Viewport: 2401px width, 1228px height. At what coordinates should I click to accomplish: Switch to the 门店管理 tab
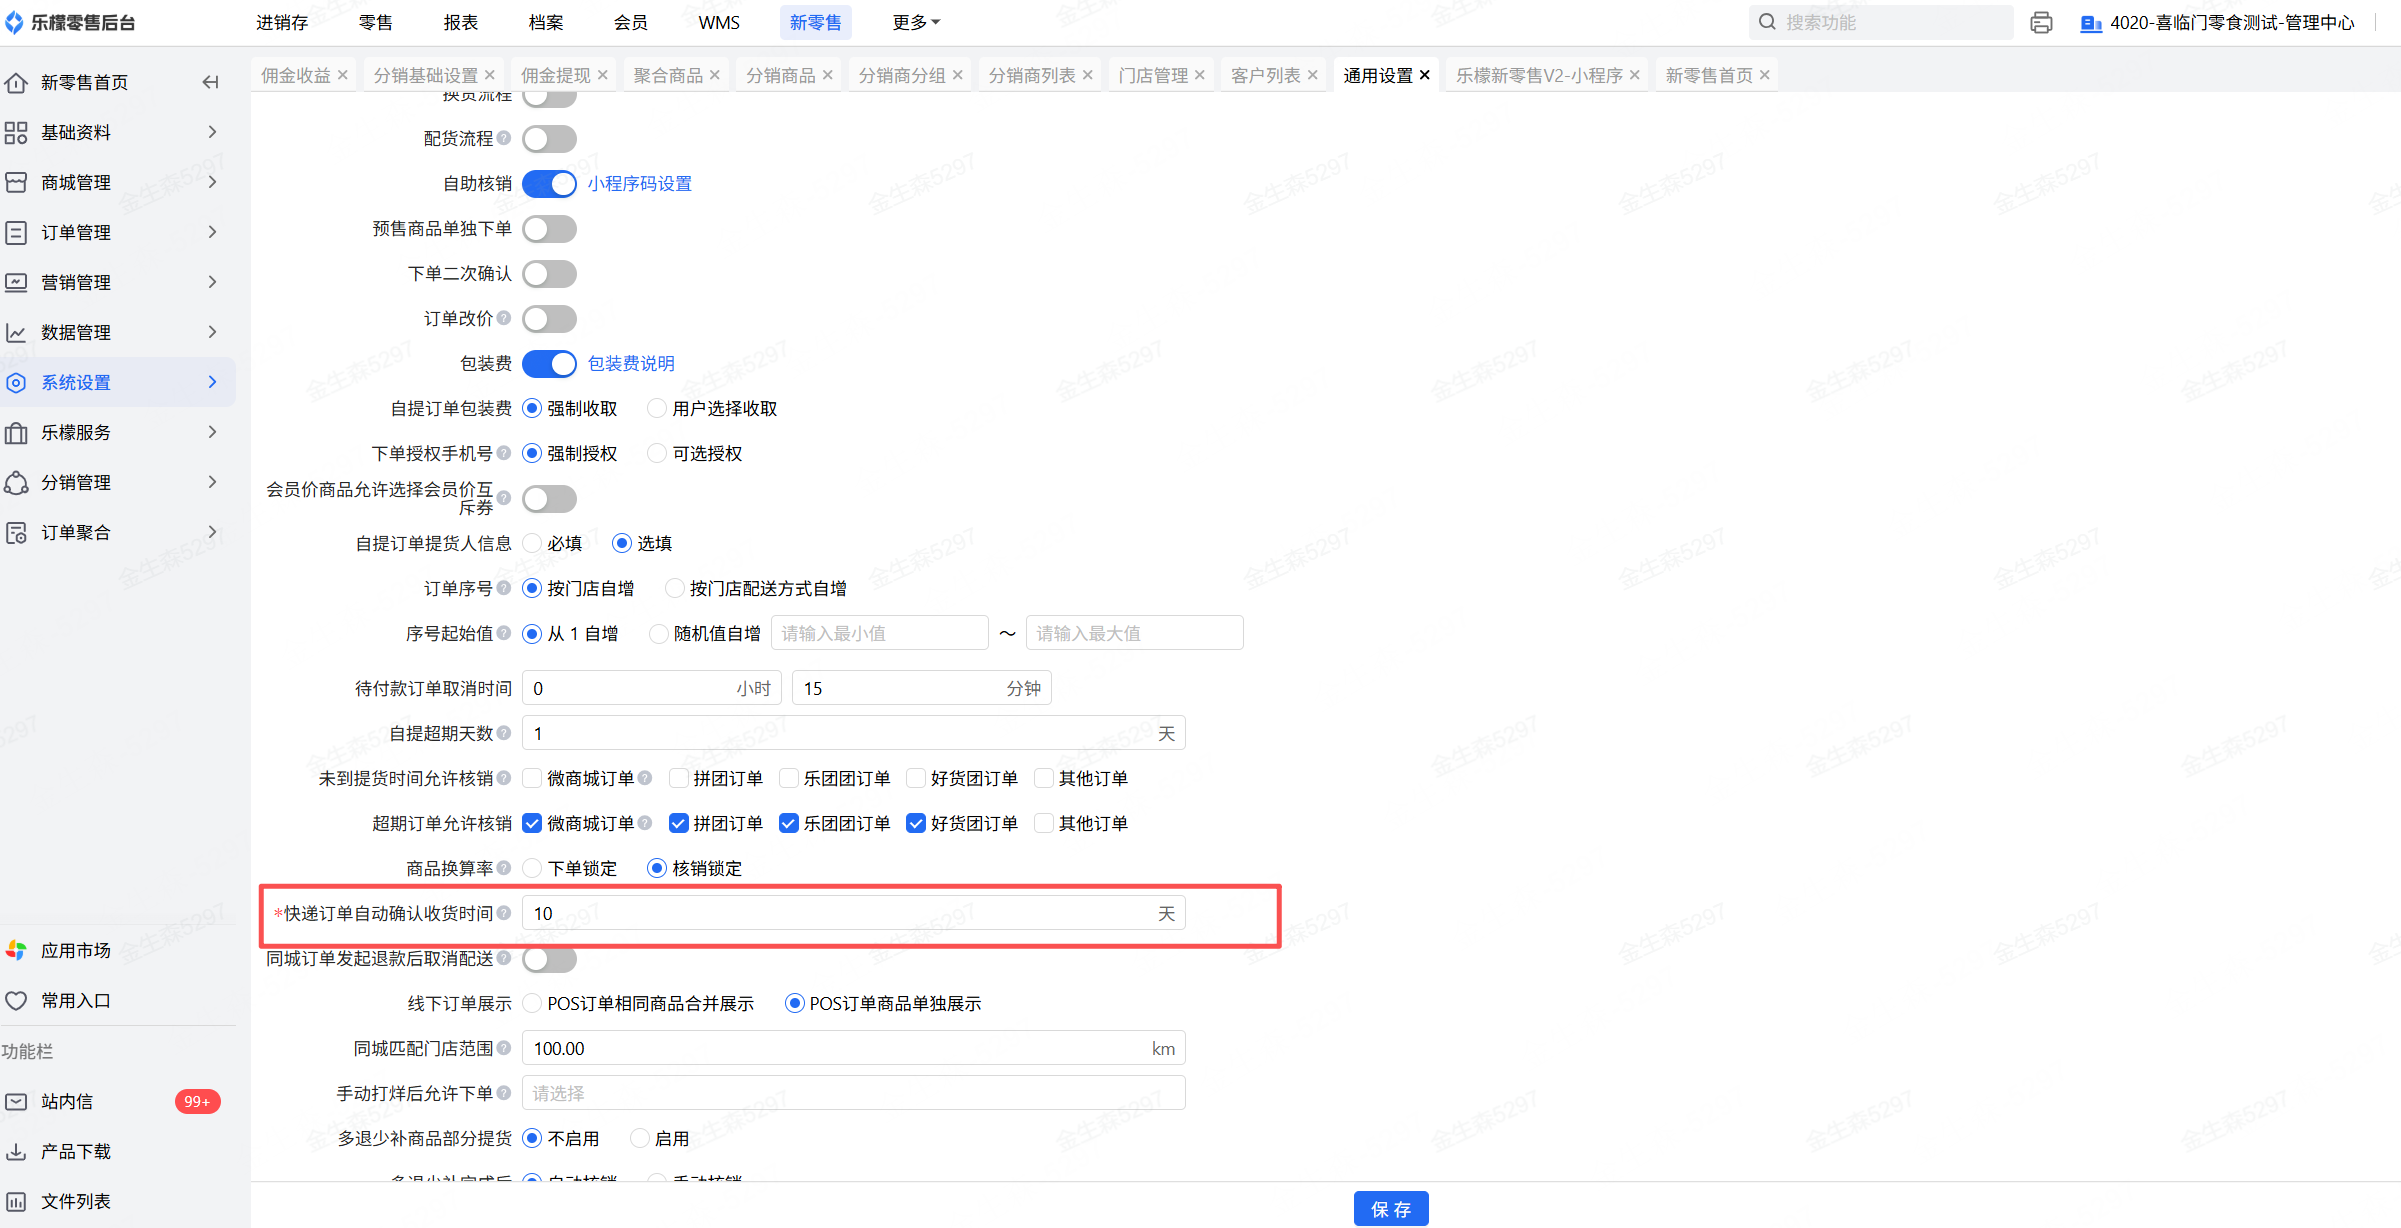pos(1152,75)
